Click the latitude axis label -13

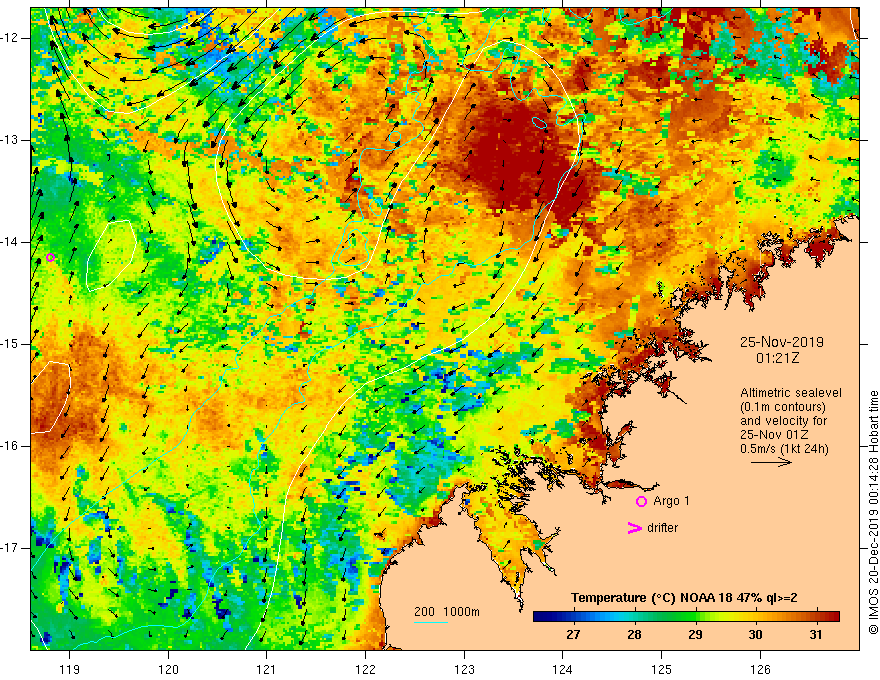(11, 140)
